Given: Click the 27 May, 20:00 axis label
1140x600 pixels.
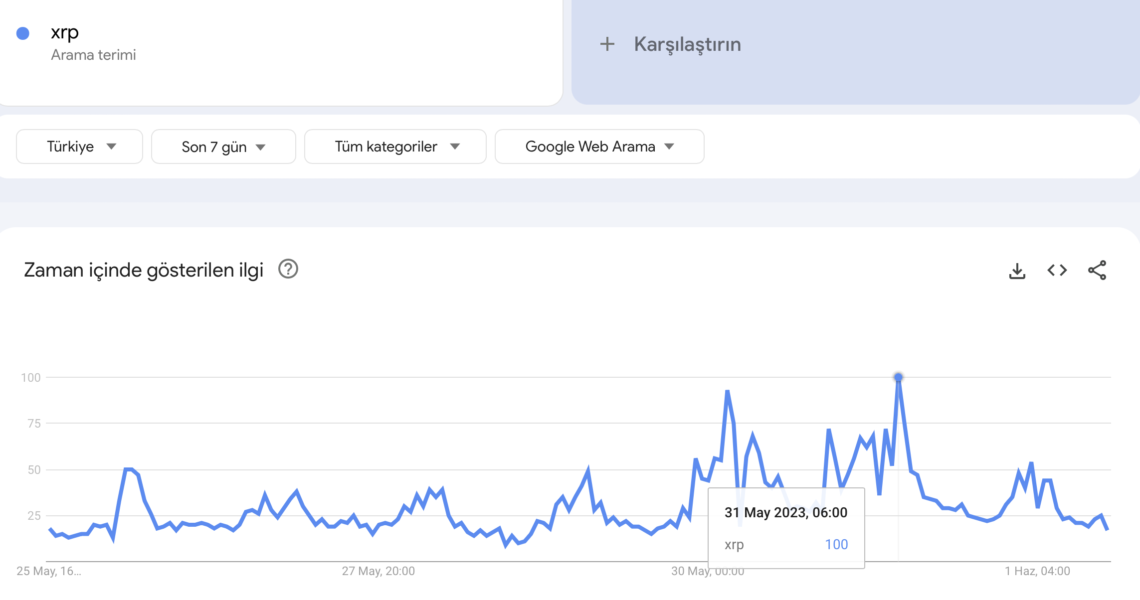Looking at the screenshot, I should [x=378, y=571].
